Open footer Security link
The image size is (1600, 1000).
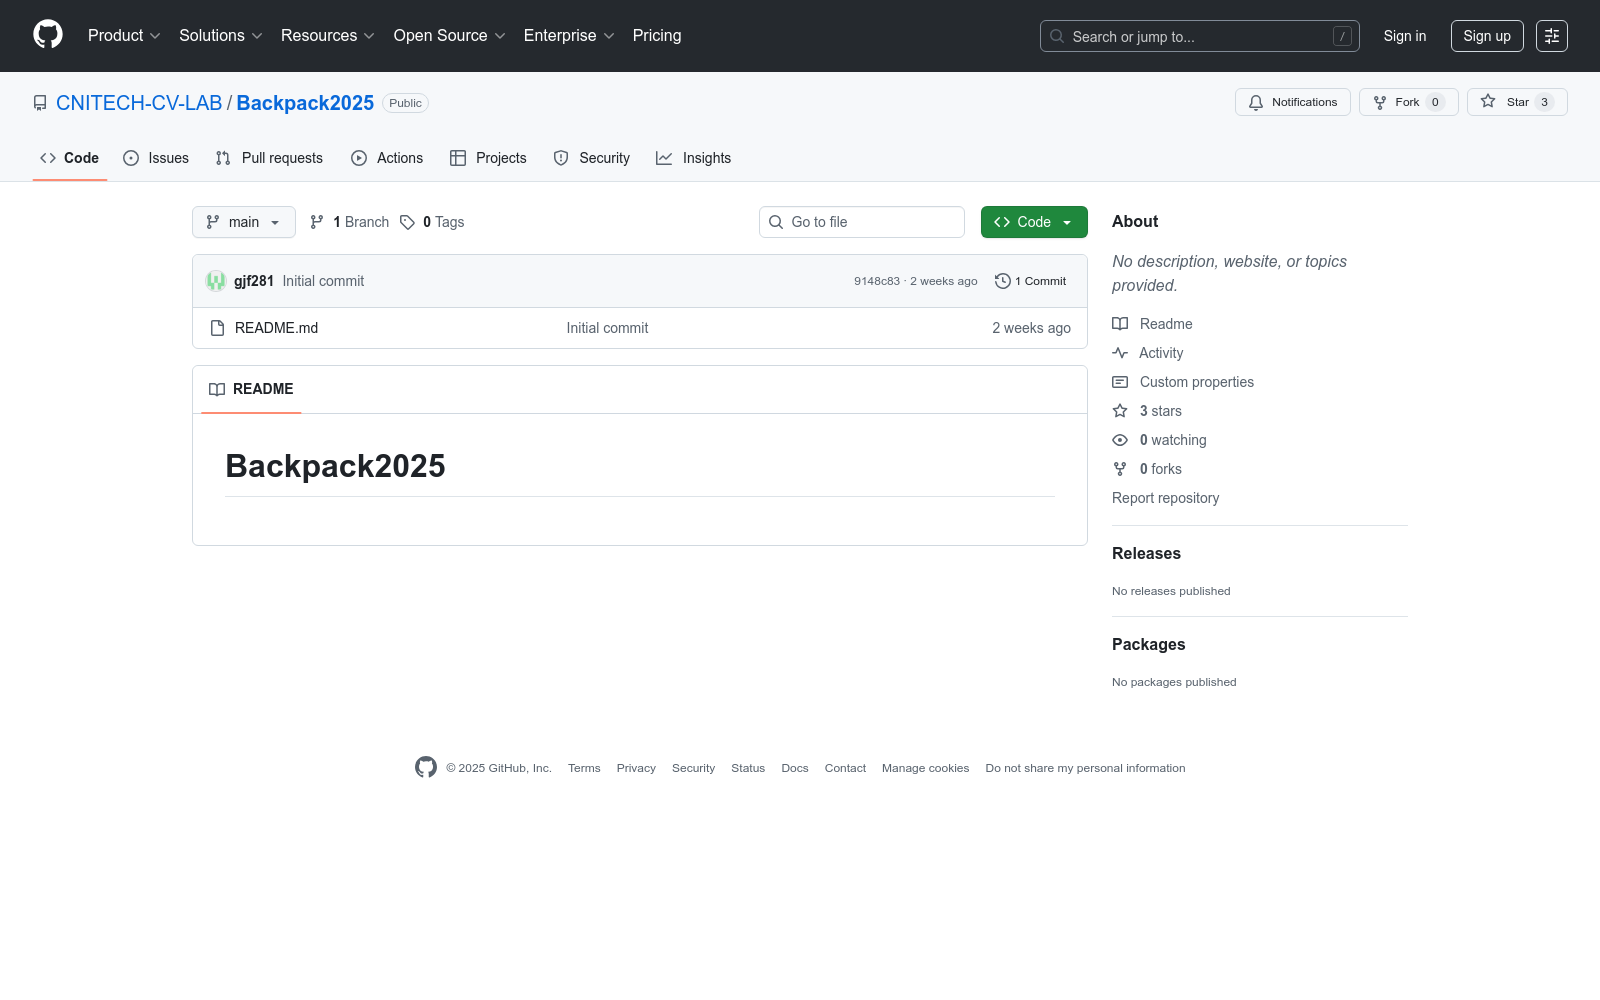[x=693, y=768]
